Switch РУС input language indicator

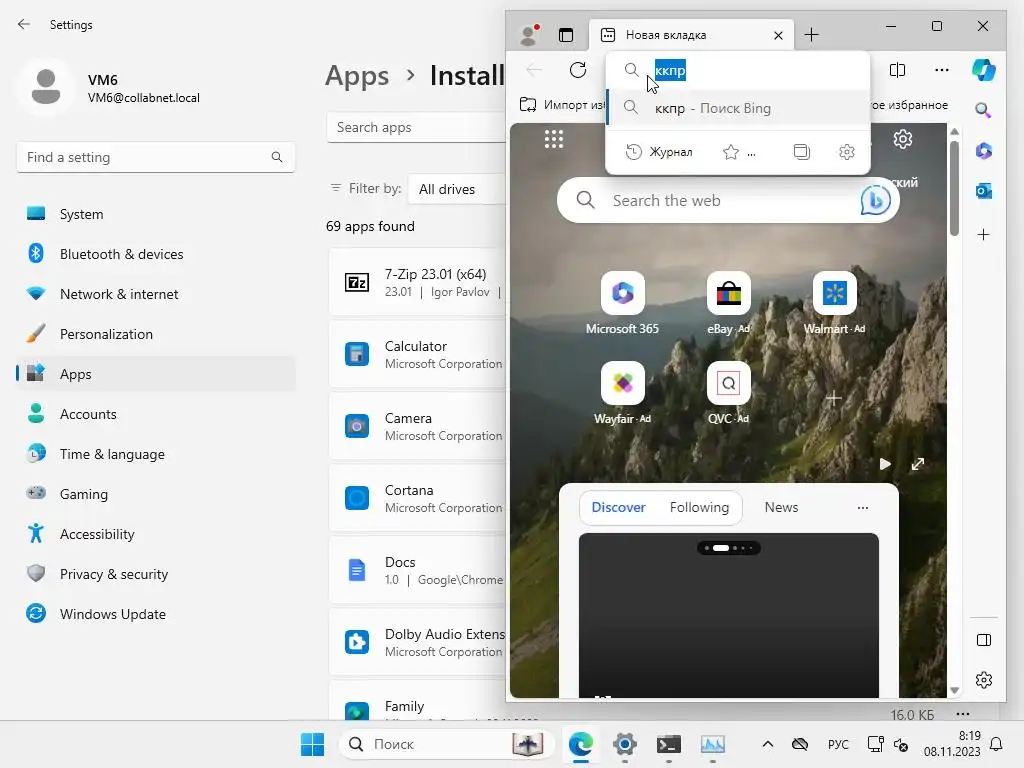pos(838,744)
